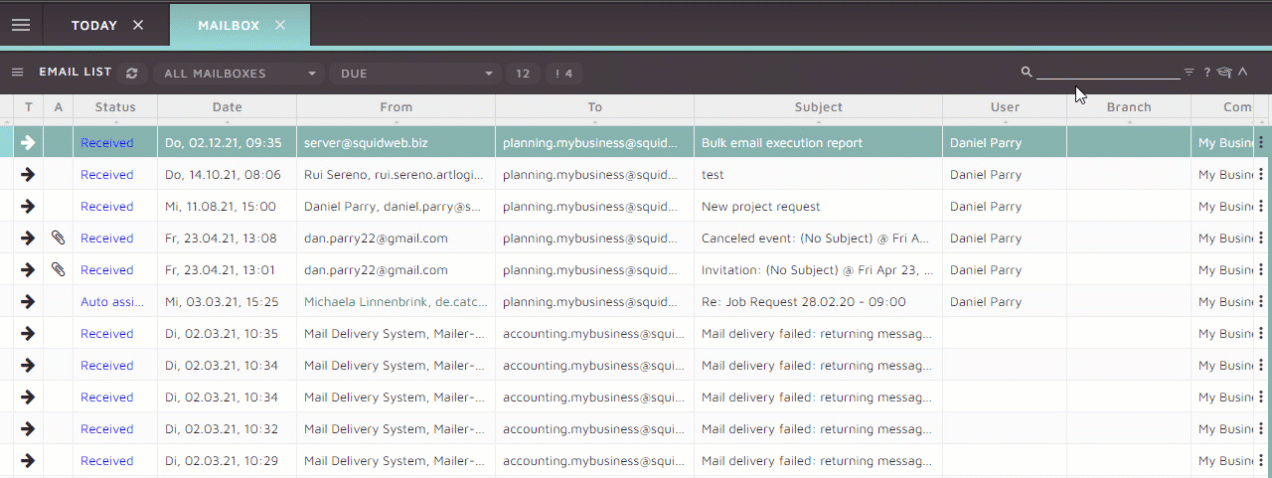The height and width of the screenshot is (478, 1272).
Task: Click the date 'Fr, 23.04.21, 13:01'
Action: [x=221, y=270]
